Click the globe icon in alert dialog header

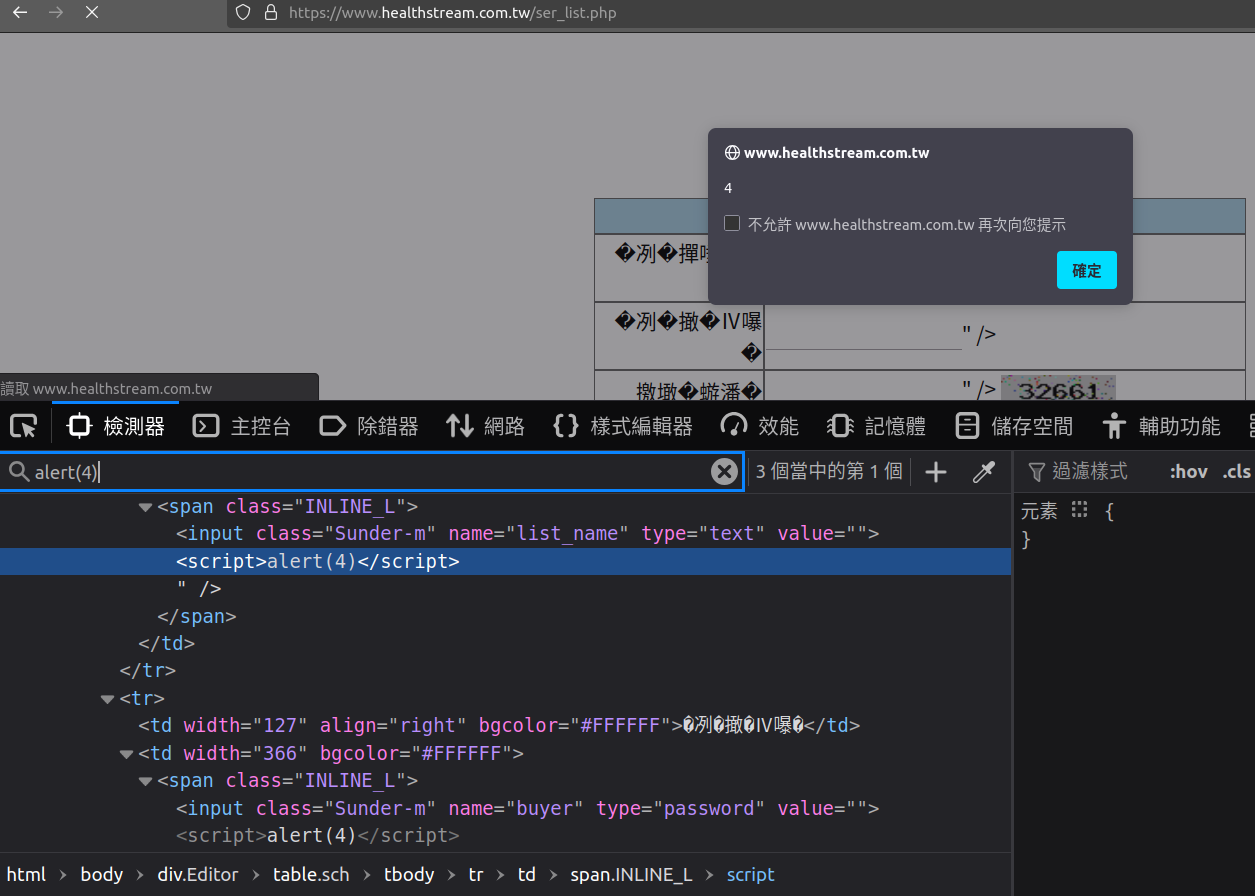732,153
